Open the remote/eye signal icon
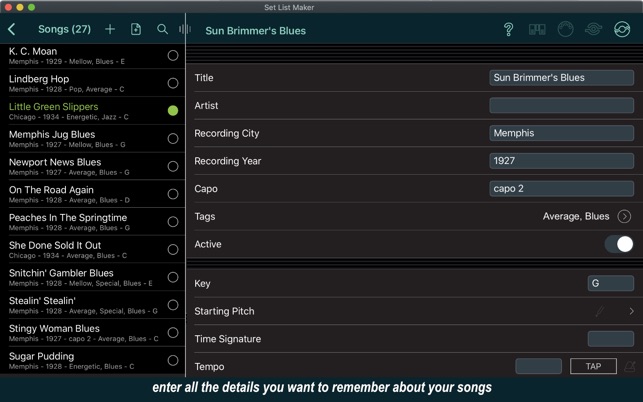The width and height of the screenshot is (643, 402). (593, 29)
